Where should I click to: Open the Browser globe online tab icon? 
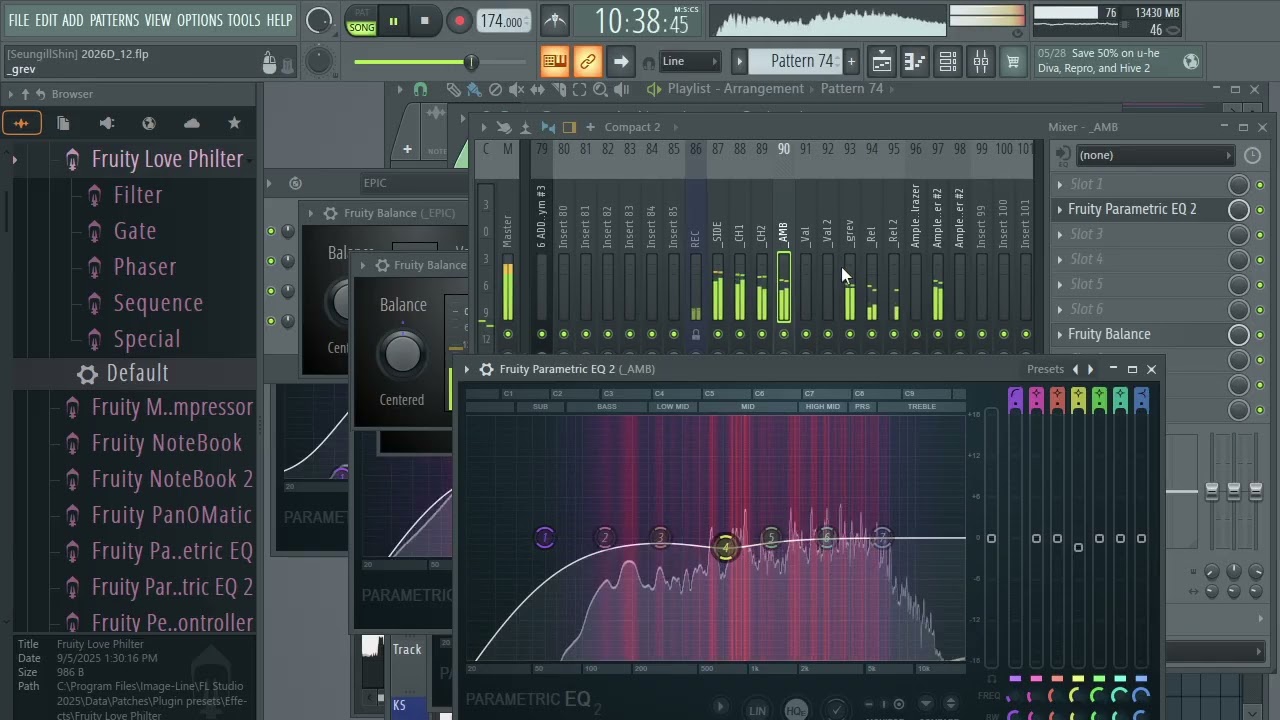coord(149,123)
